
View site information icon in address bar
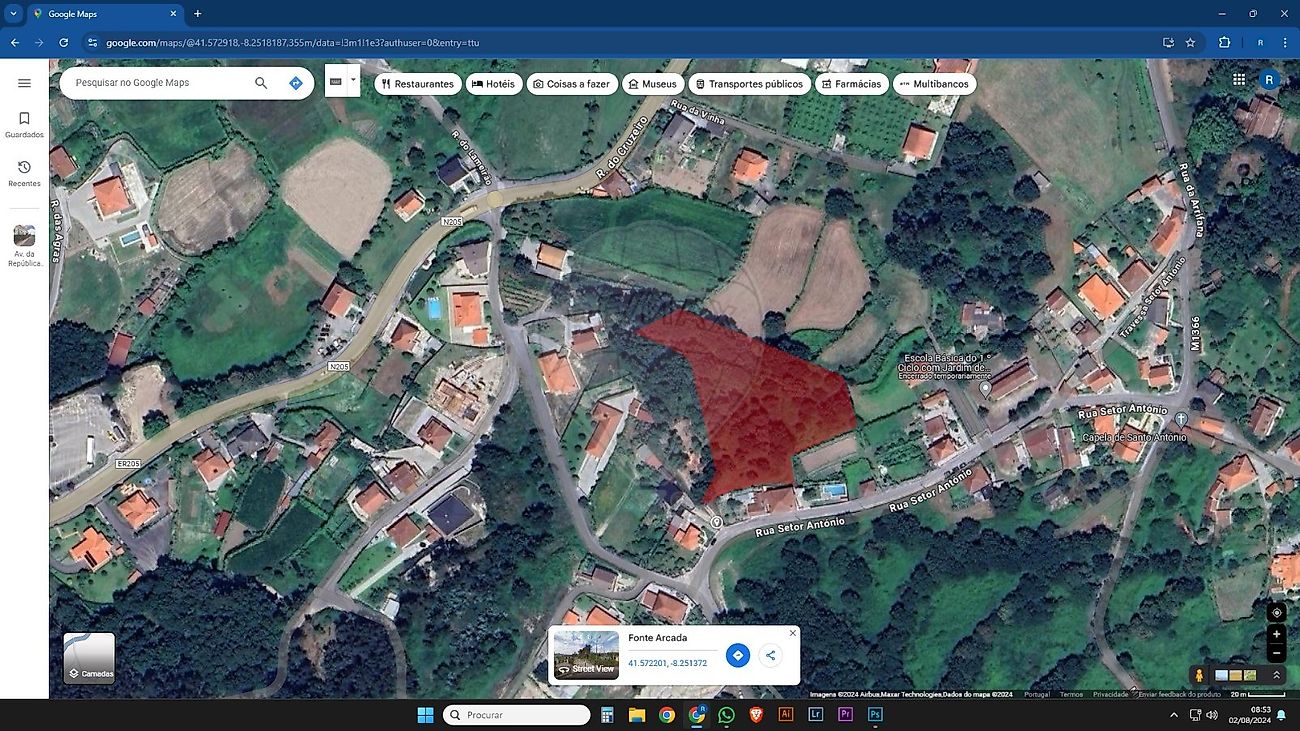pos(93,43)
